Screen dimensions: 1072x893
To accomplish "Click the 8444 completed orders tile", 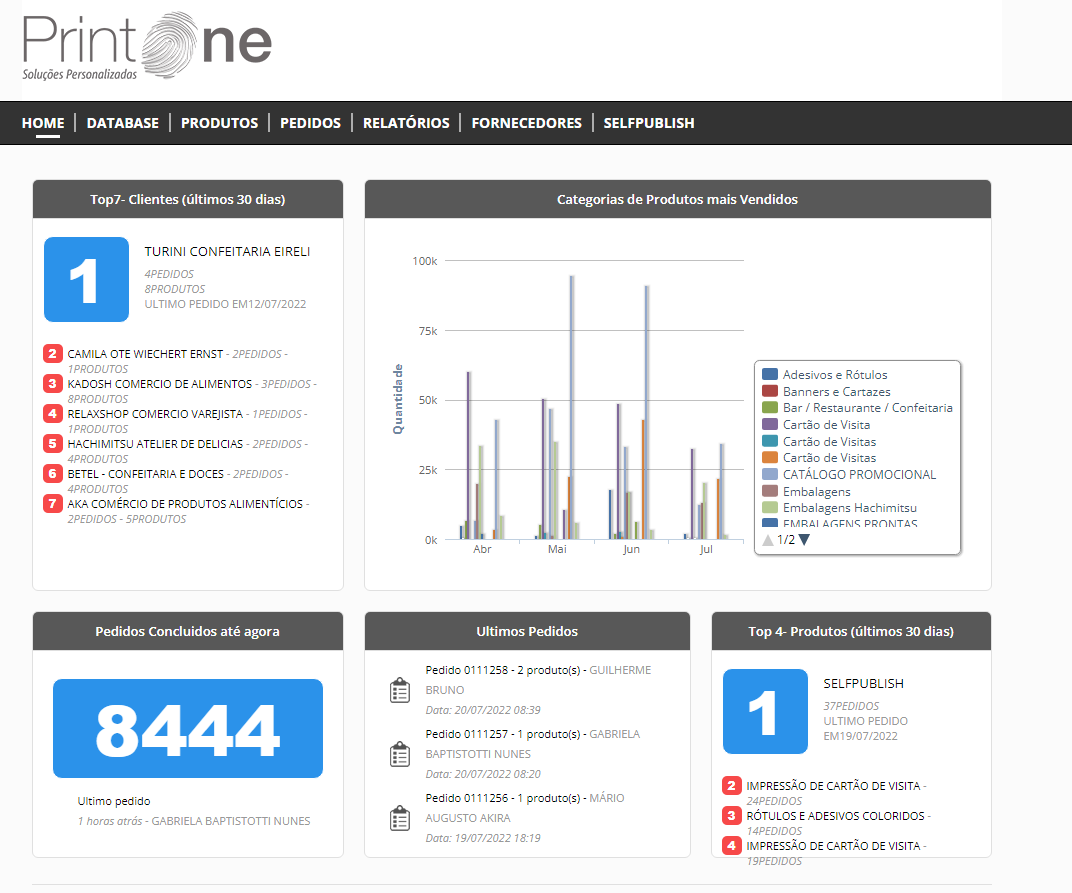I will point(188,729).
